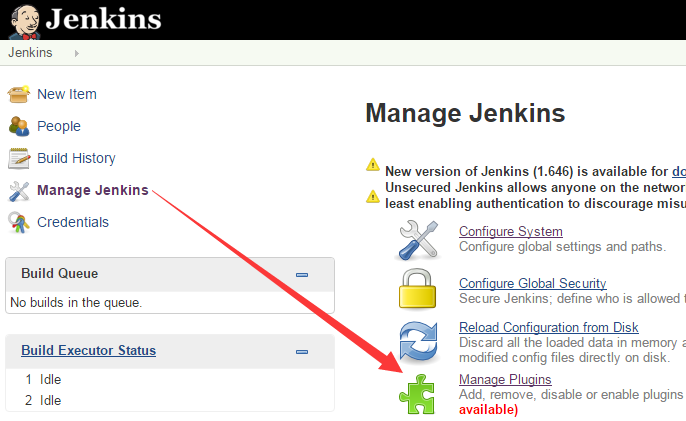Open Manage Jenkins sidebar link
Viewport: 686px width, 421px height.
[x=93, y=190]
